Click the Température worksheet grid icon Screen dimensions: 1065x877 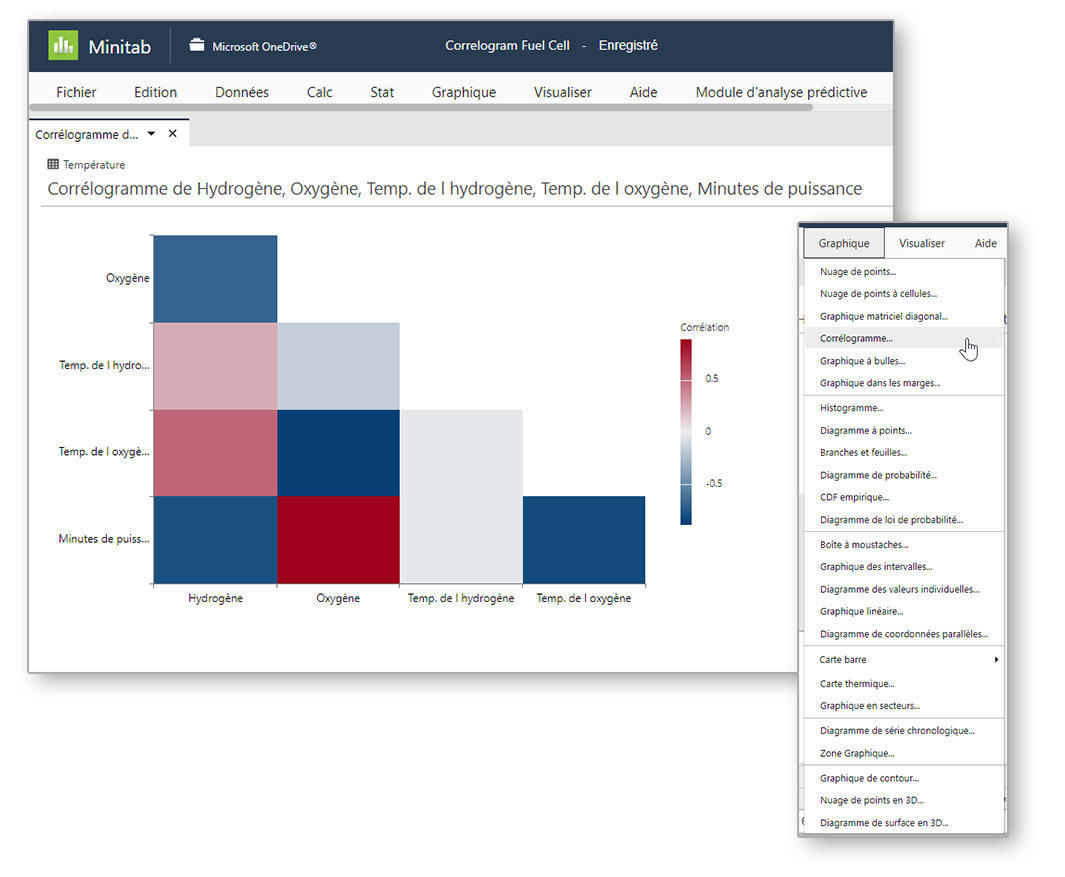tap(53, 165)
